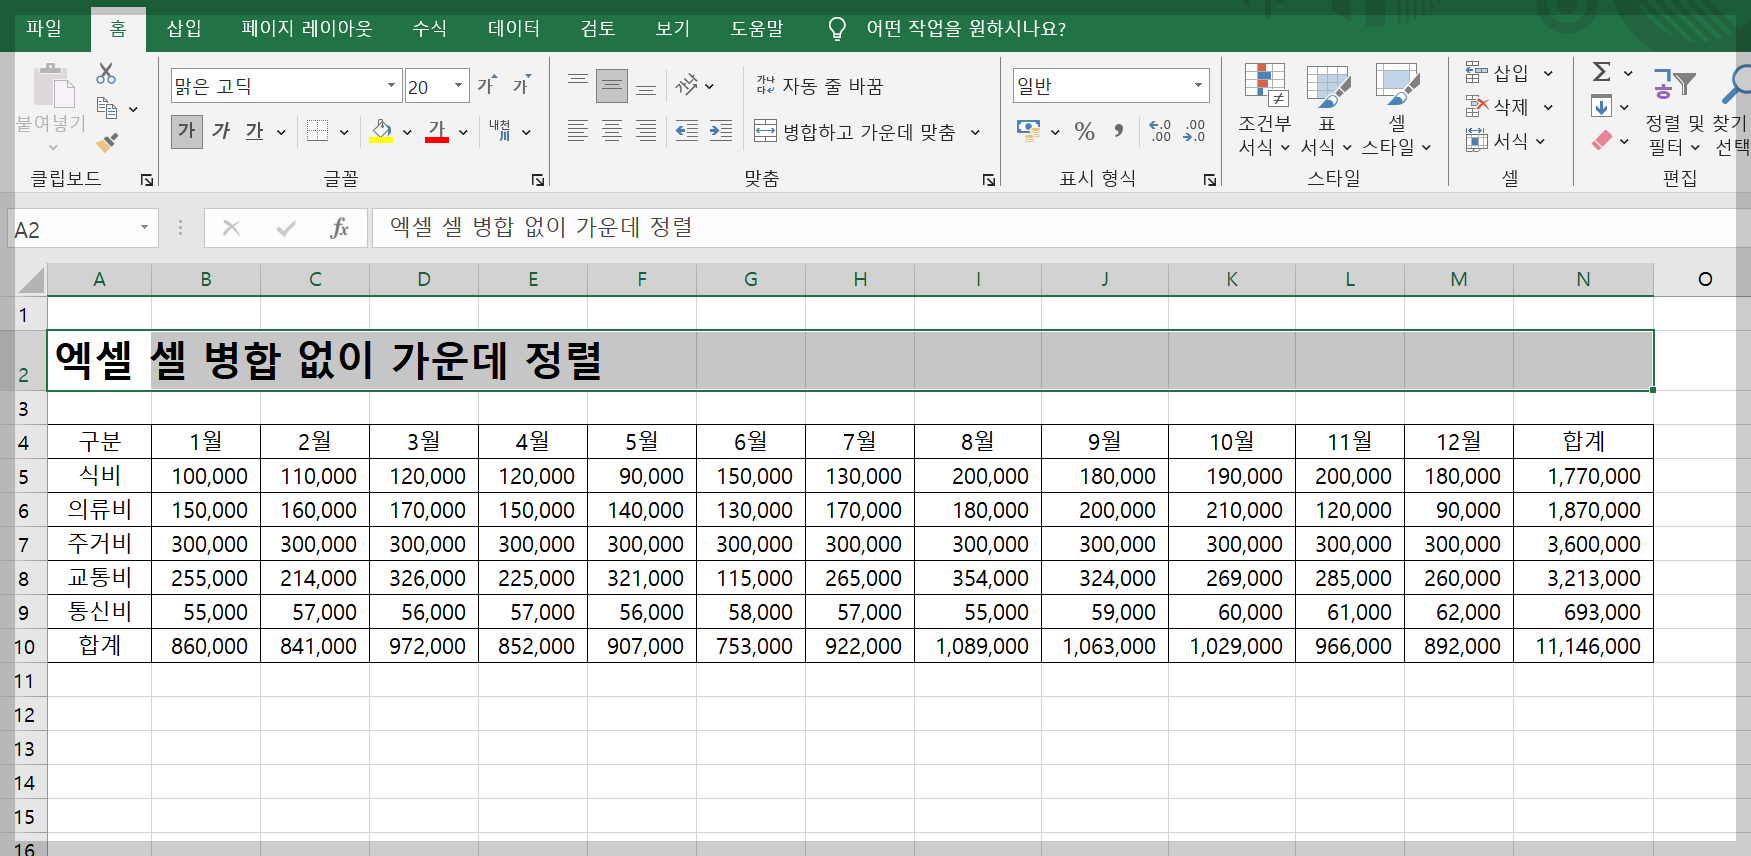Decrease indent icon
The image size is (1751, 856).
point(686,131)
